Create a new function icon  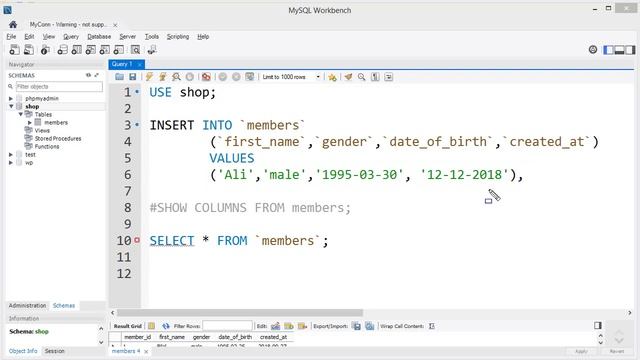pyautogui.click(x=119, y=50)
